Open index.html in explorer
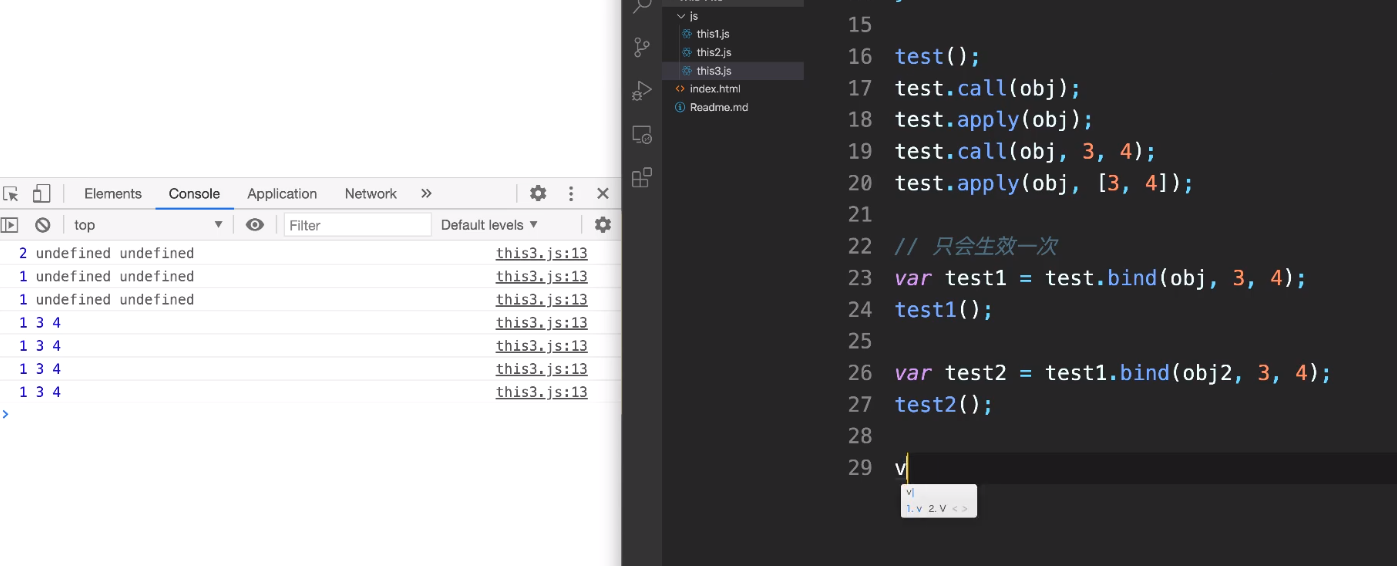 pyautogui.click(x=715, y=89)
